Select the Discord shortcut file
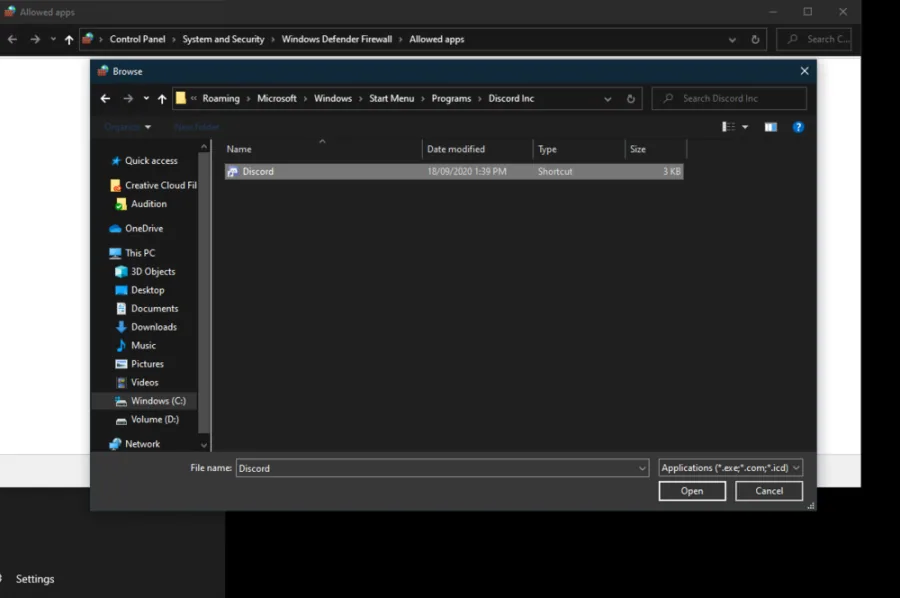This screenshot has width=900, height=598. click(x=453, y=171)
